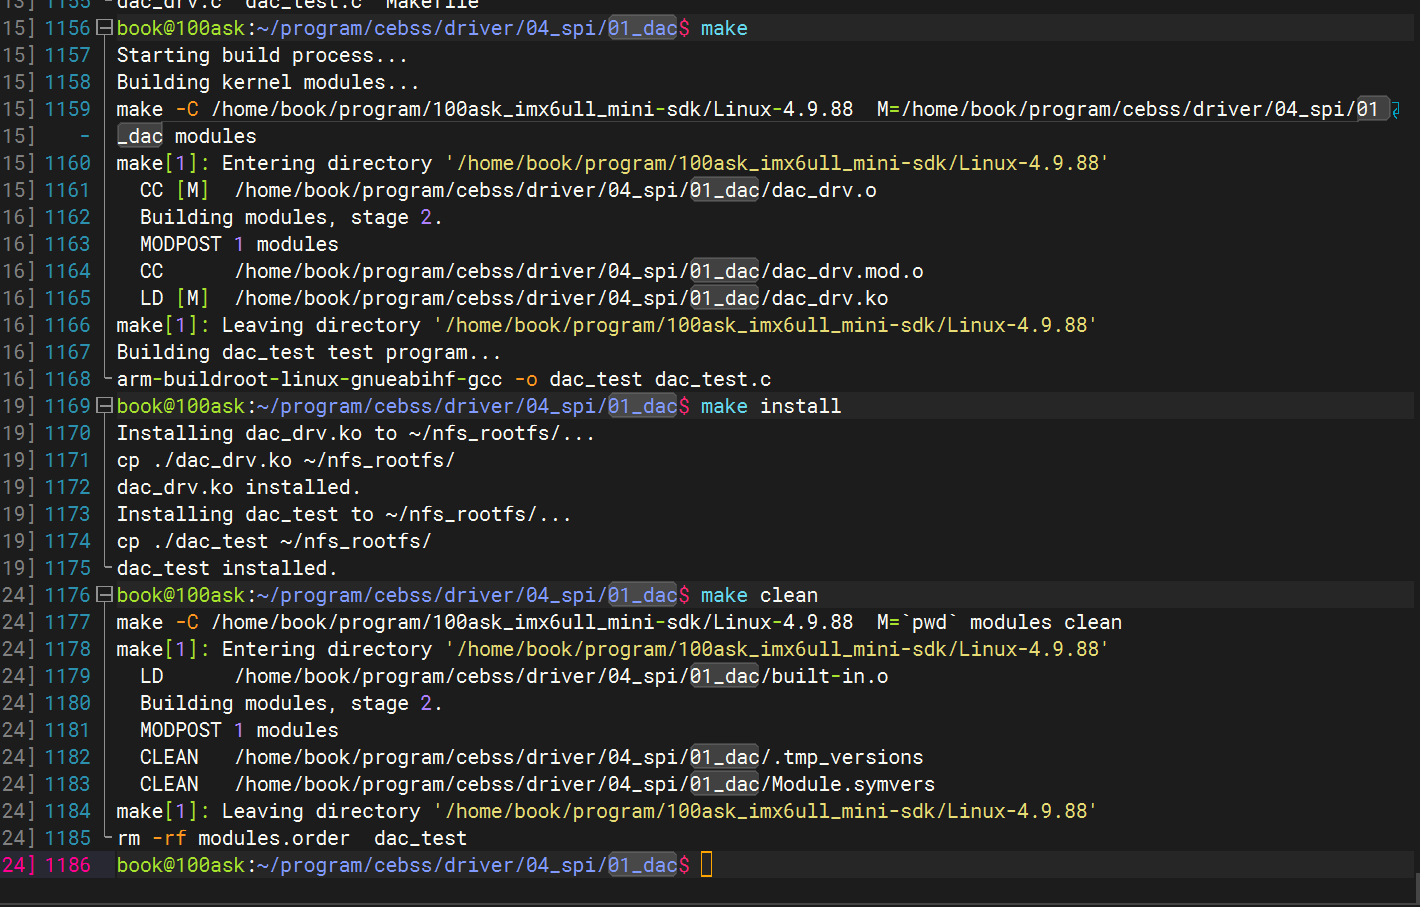
Task: Click 'Building dac_test test program...' line
Action: pyautogui.click(x=309, y=352)
